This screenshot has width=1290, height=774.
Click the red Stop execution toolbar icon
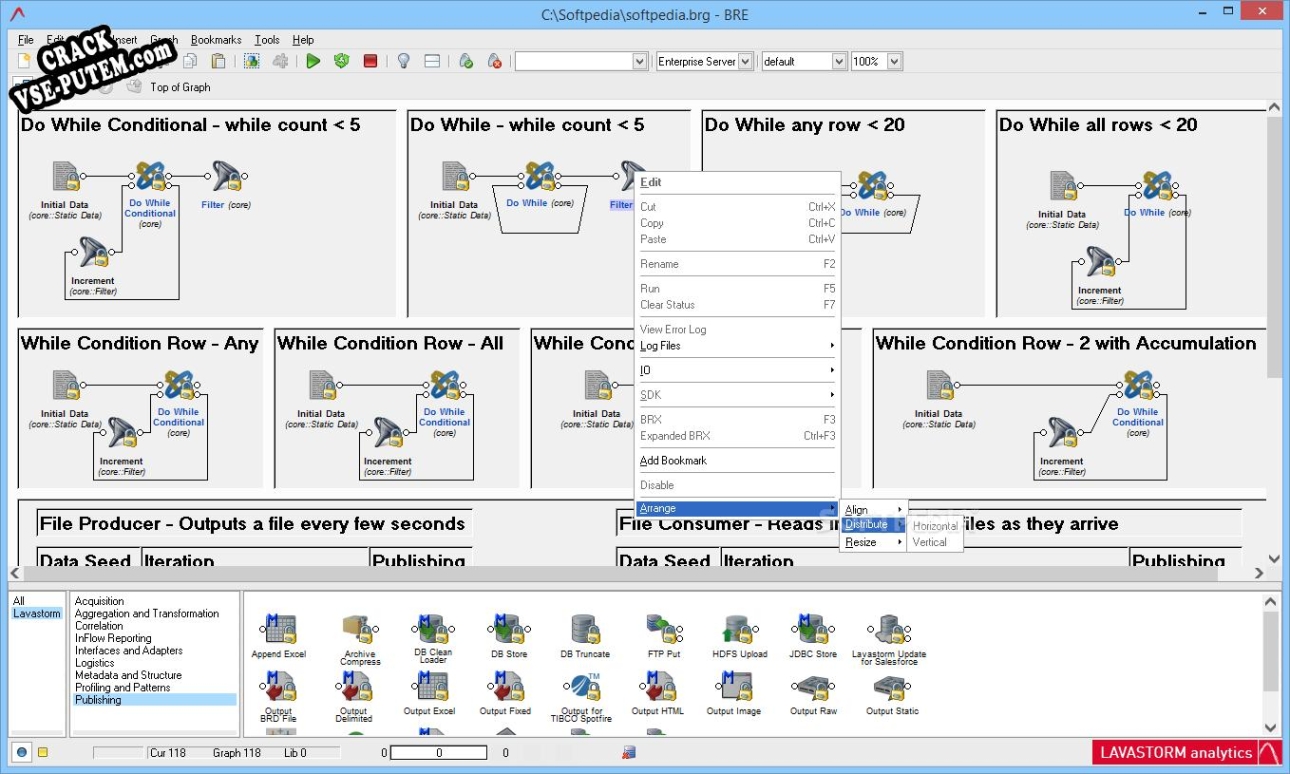tap(369, 61)
